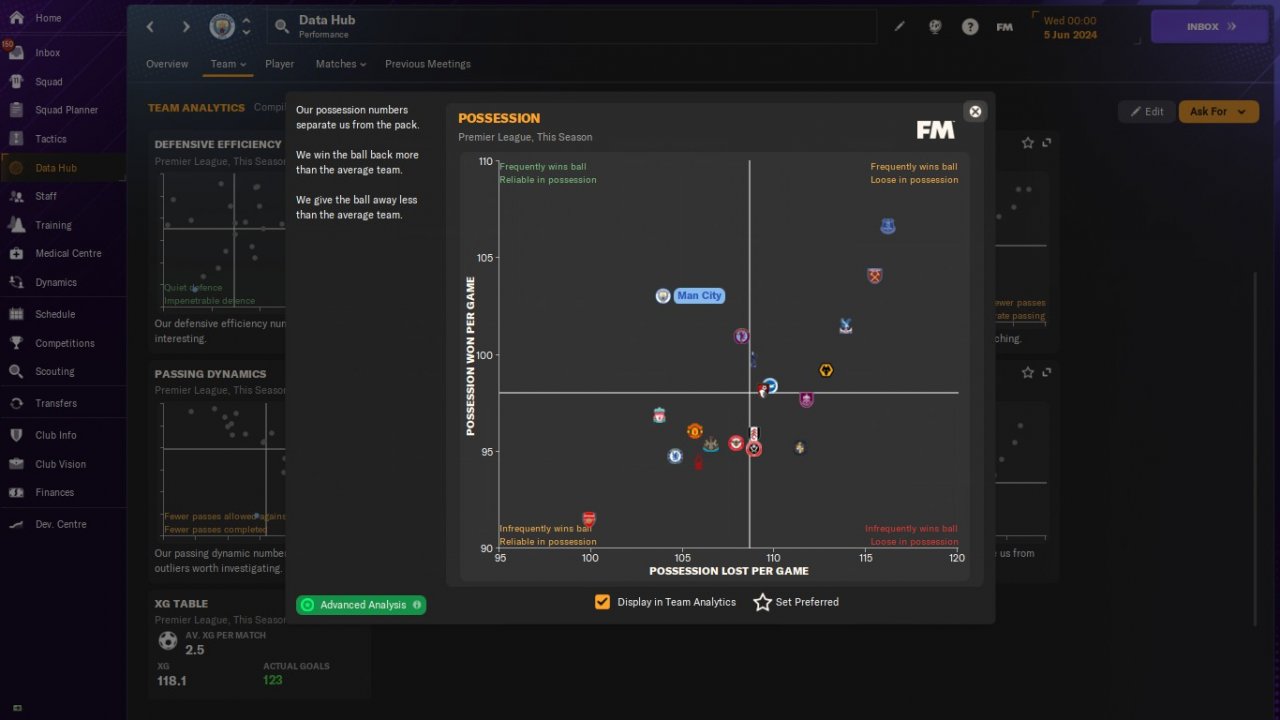Open Competitions from the sidebar

pos(65,343)
